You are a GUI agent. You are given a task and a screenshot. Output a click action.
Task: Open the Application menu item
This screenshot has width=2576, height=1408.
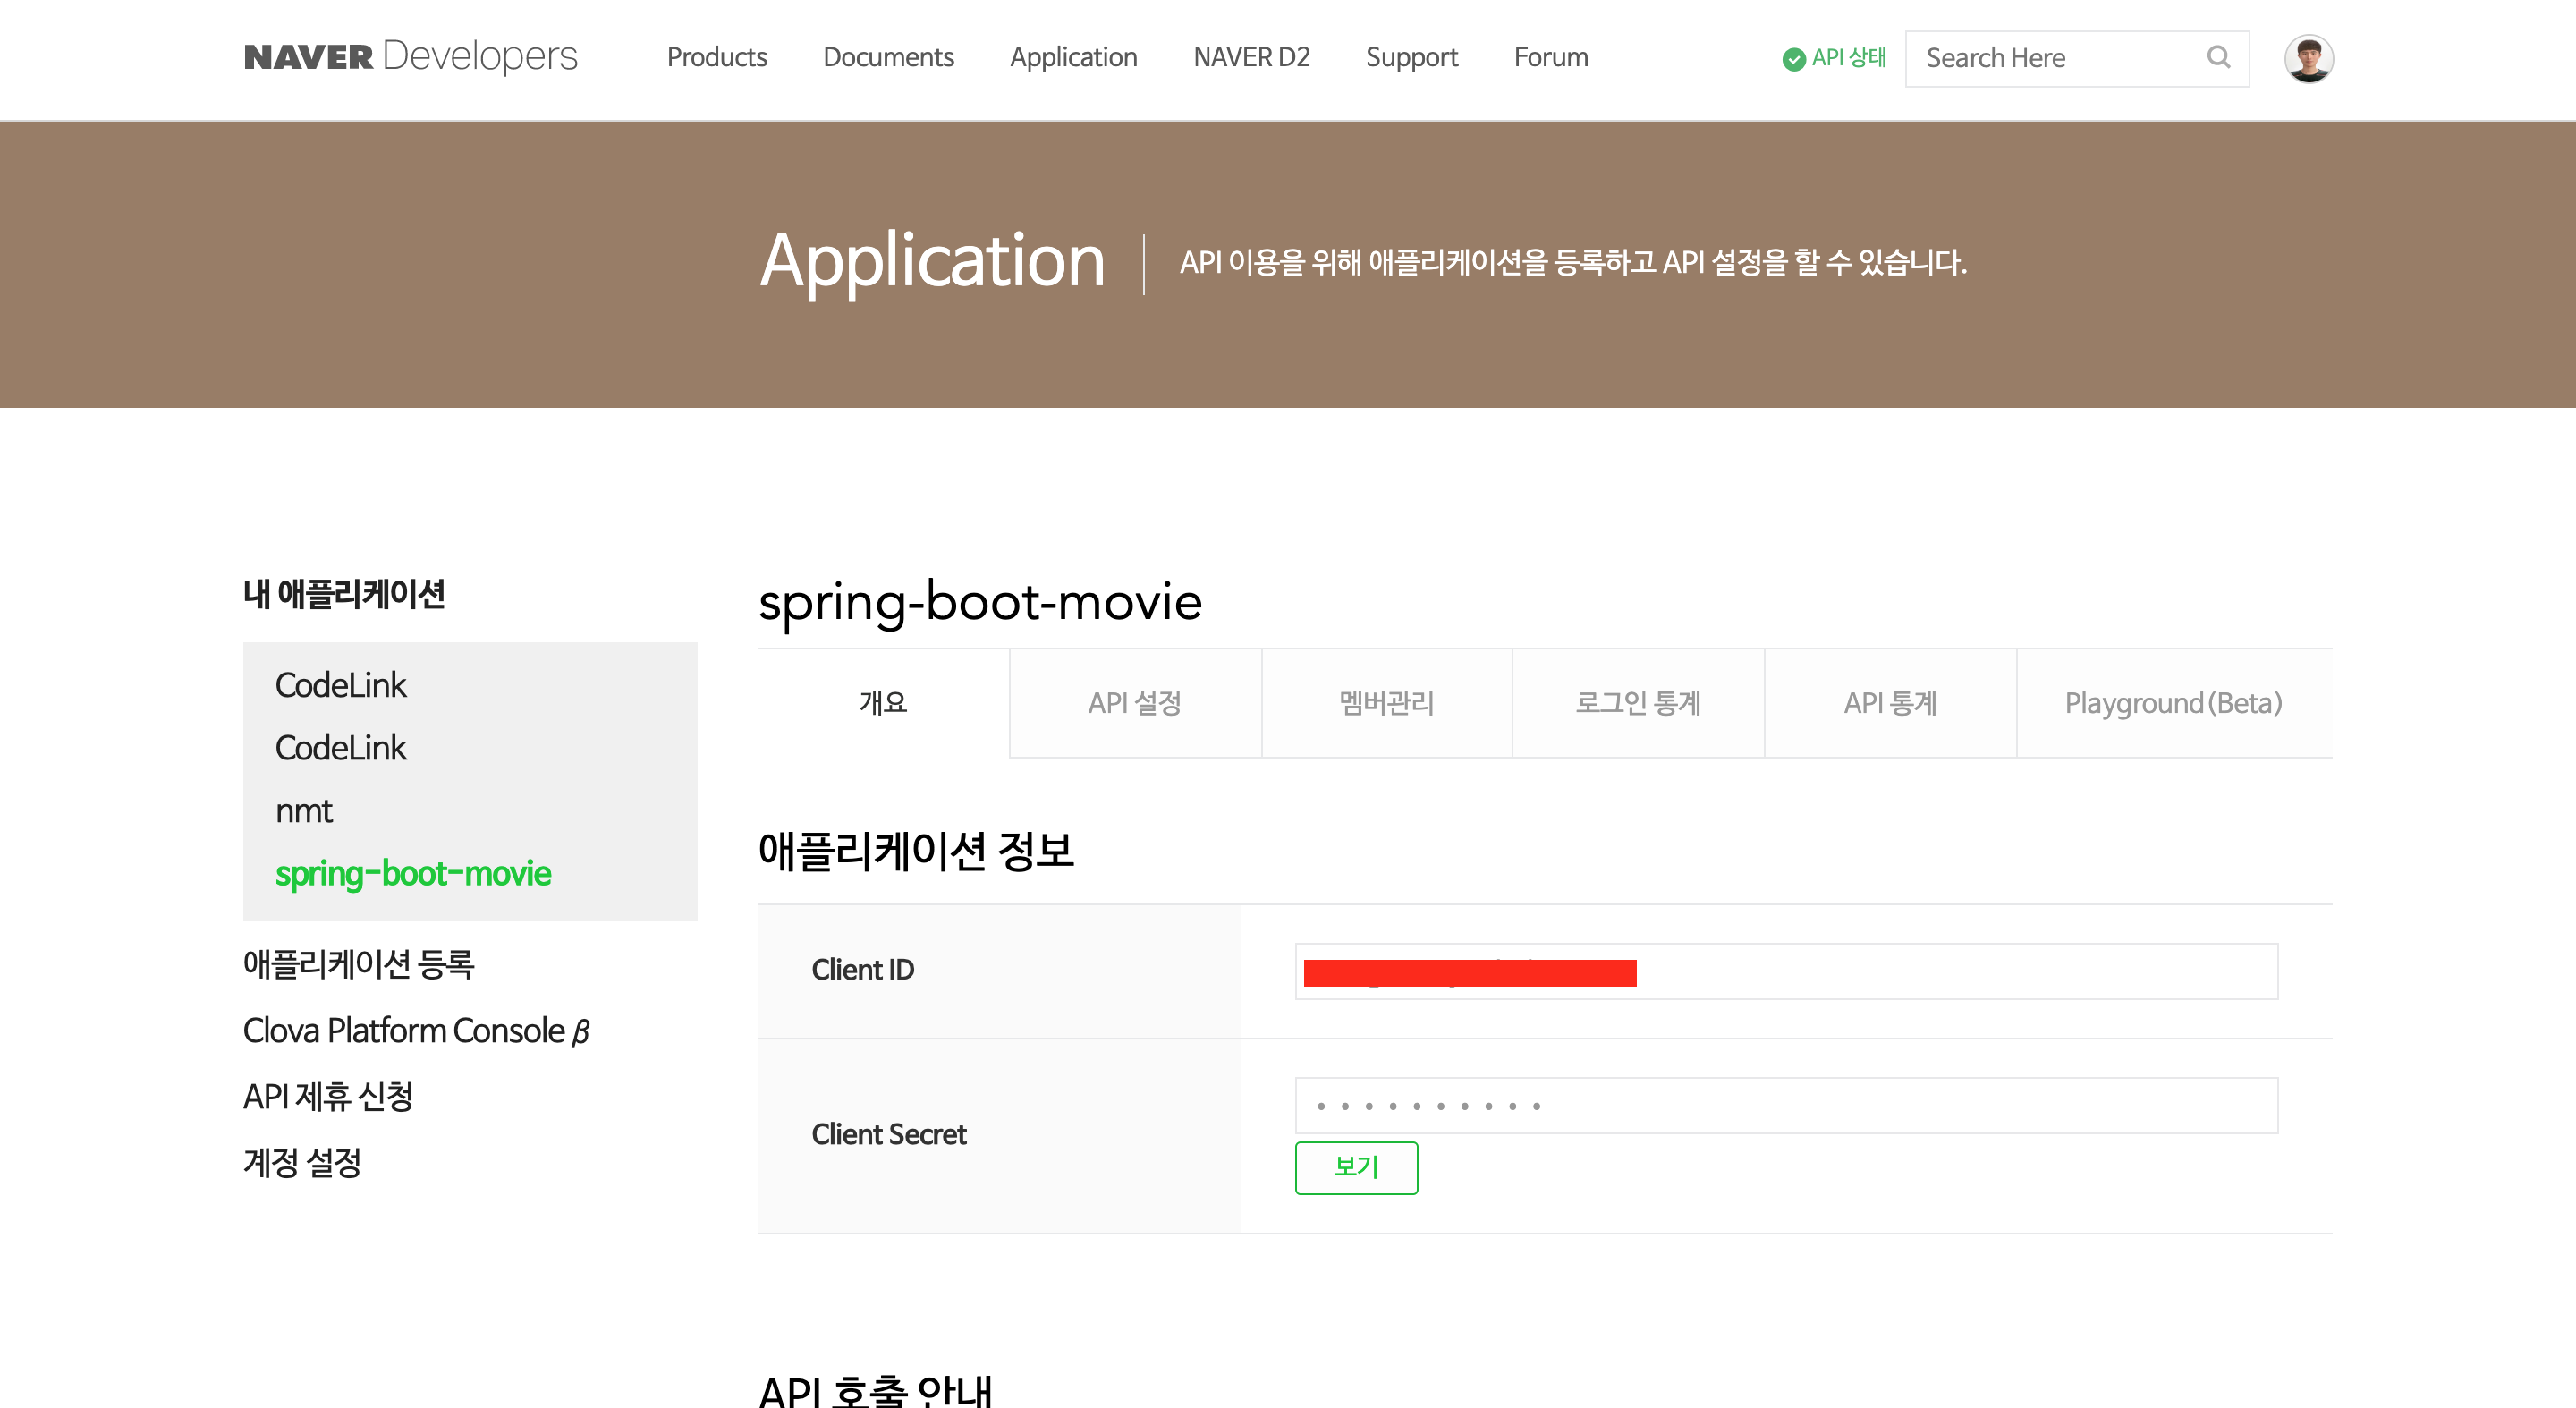tap(1073, 58)
